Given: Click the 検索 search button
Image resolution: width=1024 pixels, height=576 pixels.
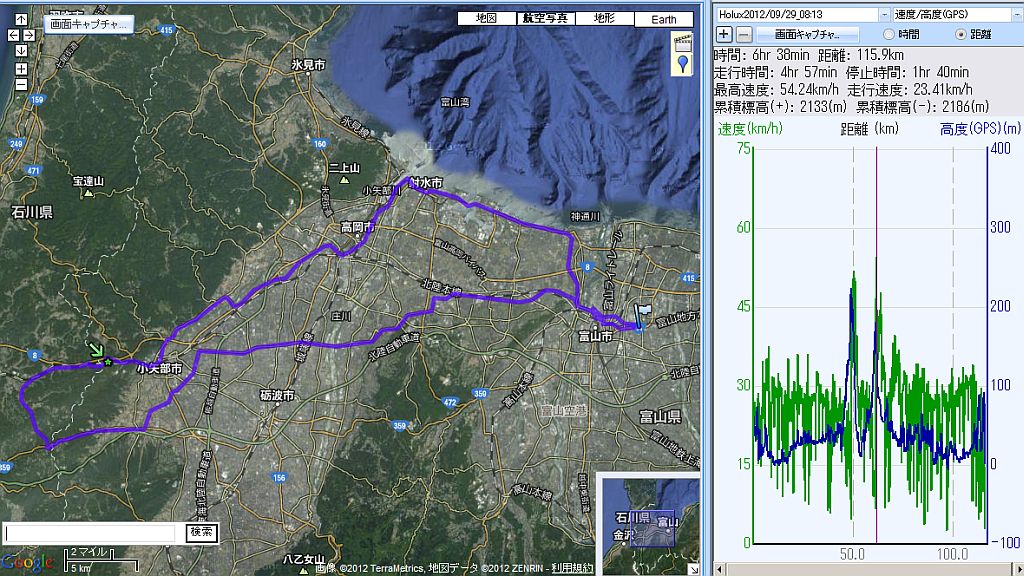Looking at the screenshot, I should (201, 533).
